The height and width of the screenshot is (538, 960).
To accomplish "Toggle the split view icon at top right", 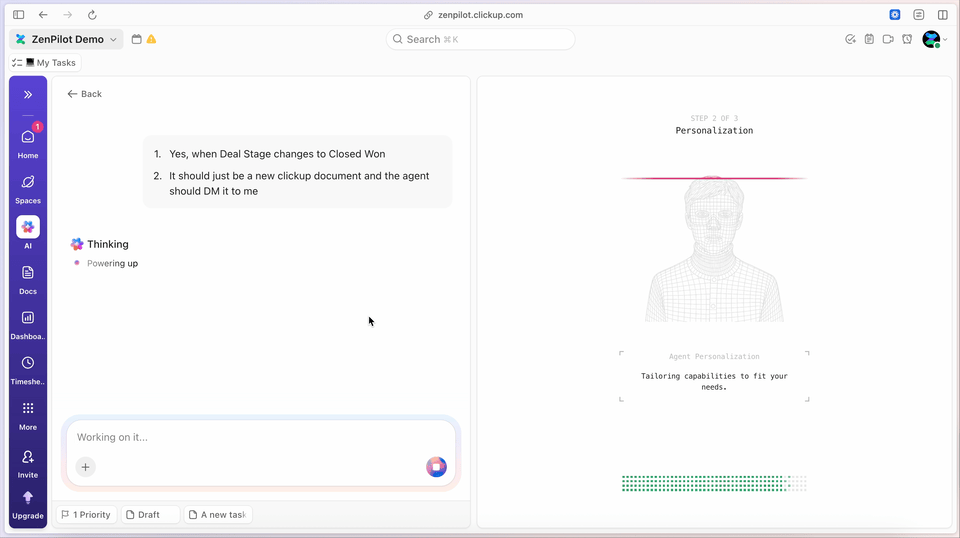I will 943,15.
